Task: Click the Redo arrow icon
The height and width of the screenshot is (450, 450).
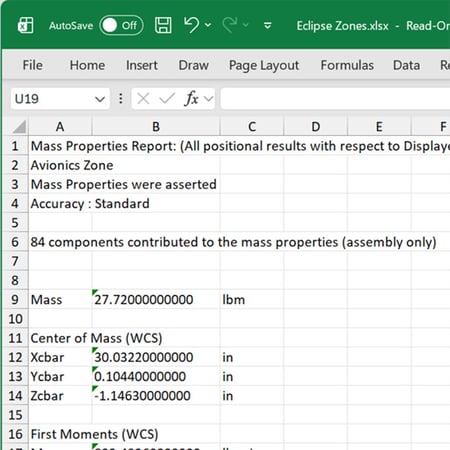Action: coord(230,25)
